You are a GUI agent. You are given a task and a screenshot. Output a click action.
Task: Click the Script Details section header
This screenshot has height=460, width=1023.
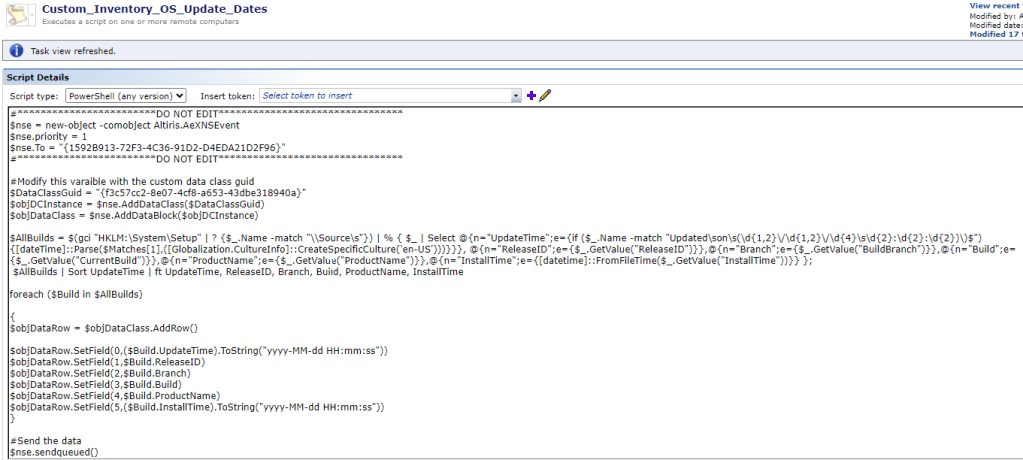click(x=43, y=77)
